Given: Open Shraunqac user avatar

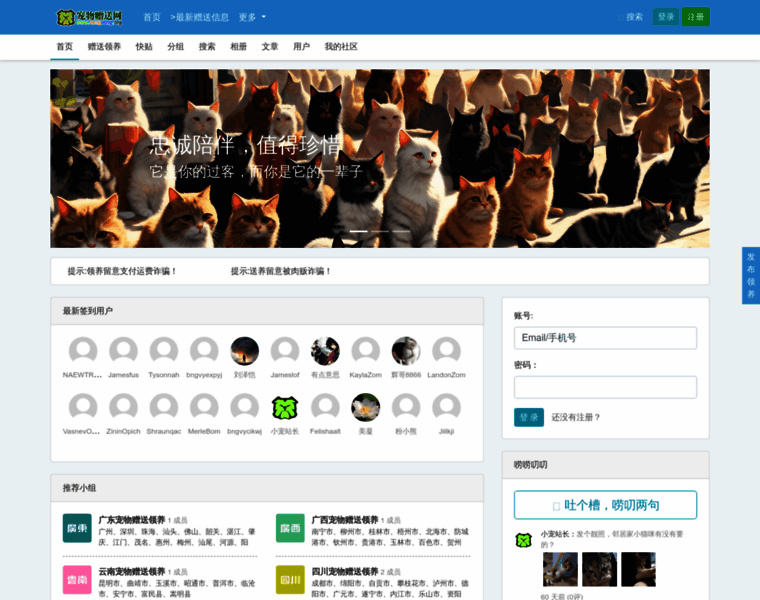Looking at the screenshot, I should pyautogui.click(x=164, y=408).
